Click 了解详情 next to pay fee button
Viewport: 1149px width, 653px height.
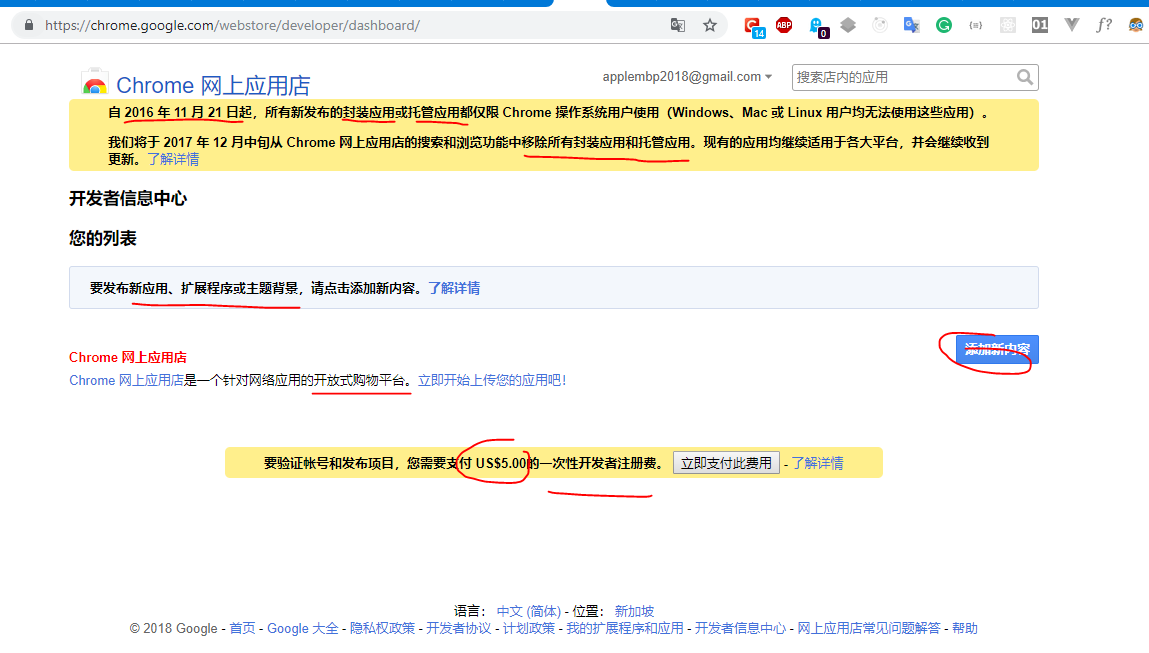click(817, 463)
